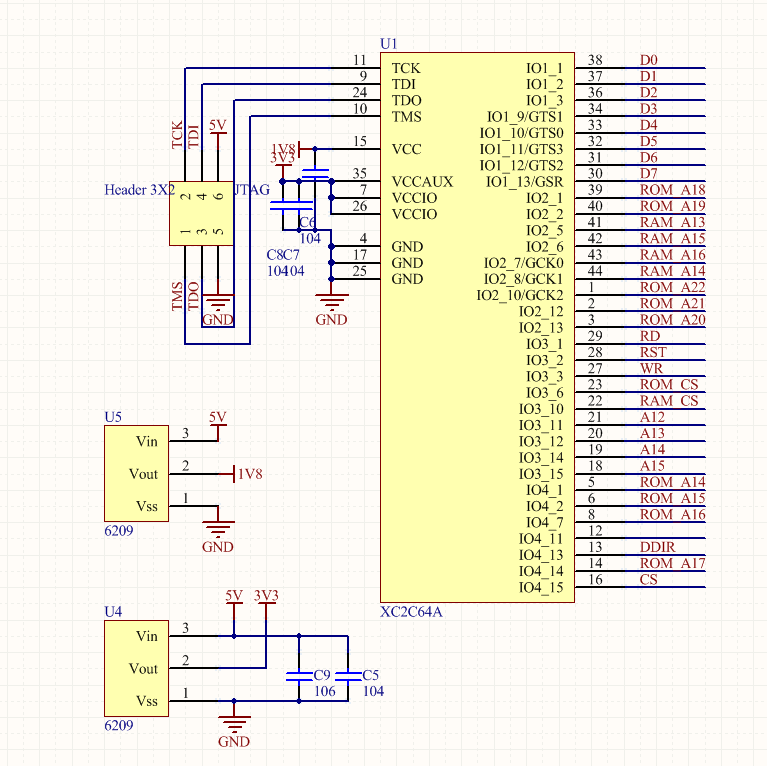Image resolution: width=767 pixels, height=766 pixels.
Task: Click the RST net label
Action: pyautogui.click(x=652, y=352)
